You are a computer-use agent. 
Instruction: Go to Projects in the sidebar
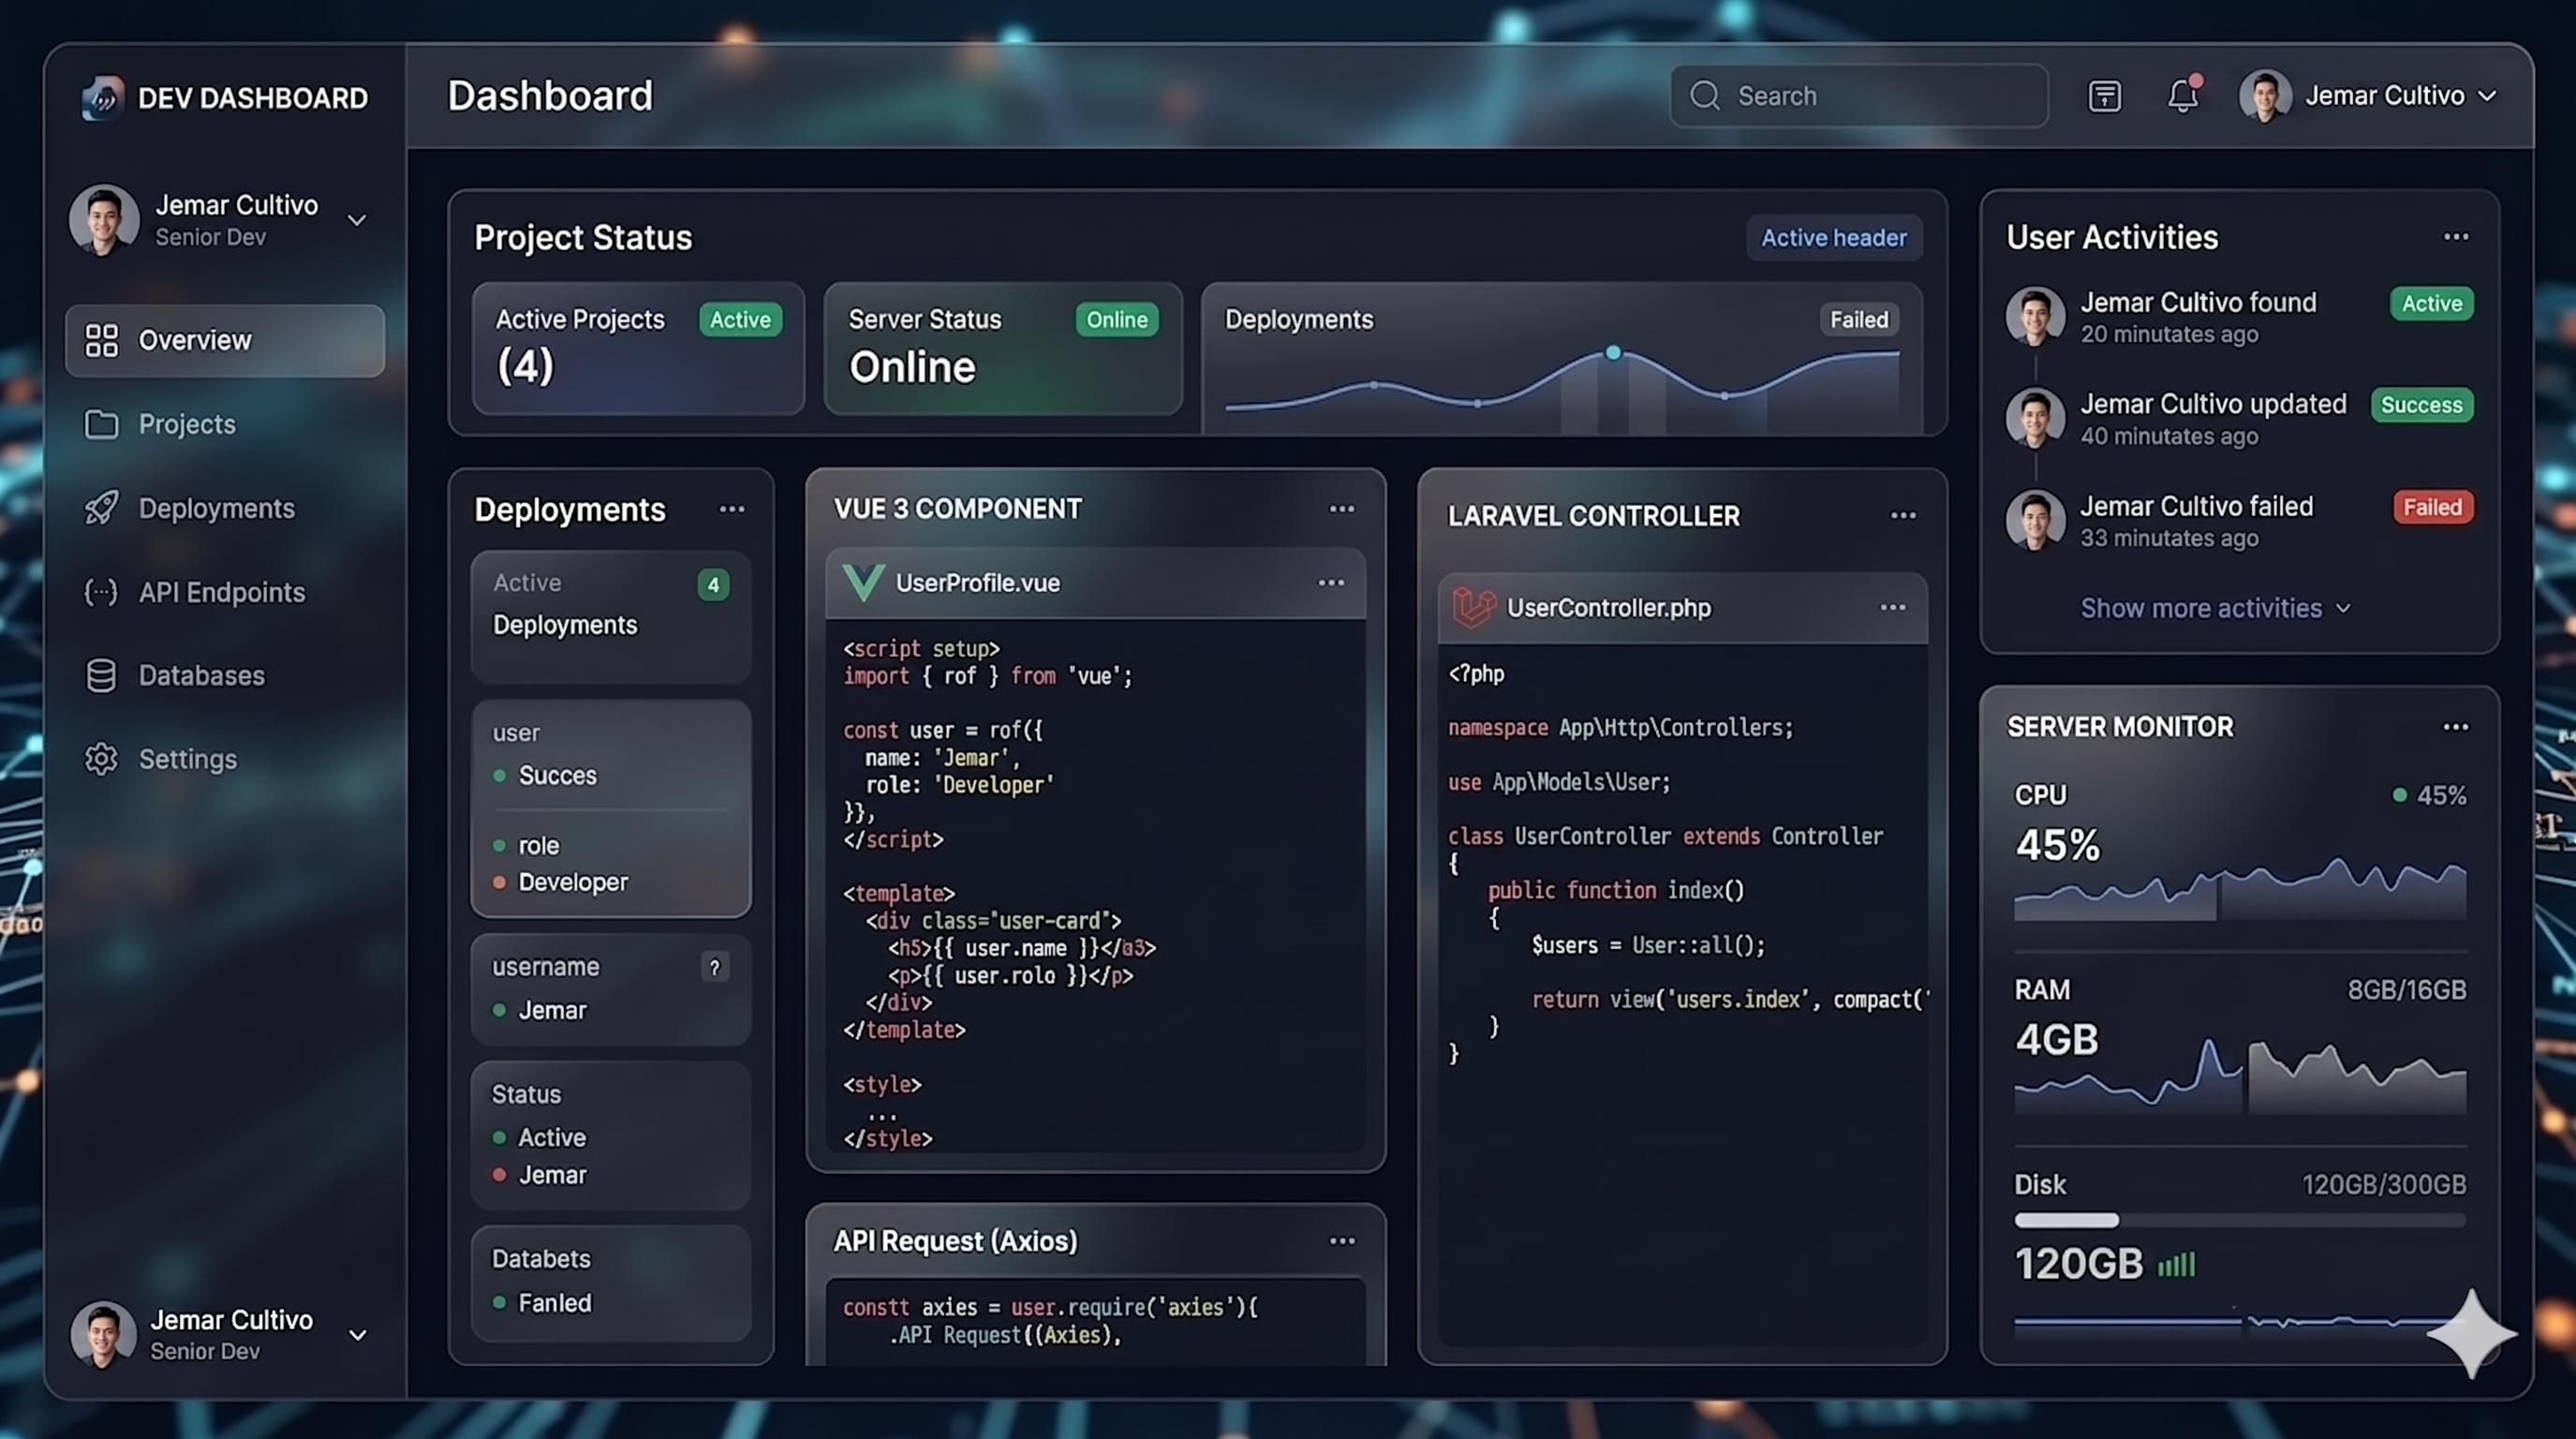point(186,424)
